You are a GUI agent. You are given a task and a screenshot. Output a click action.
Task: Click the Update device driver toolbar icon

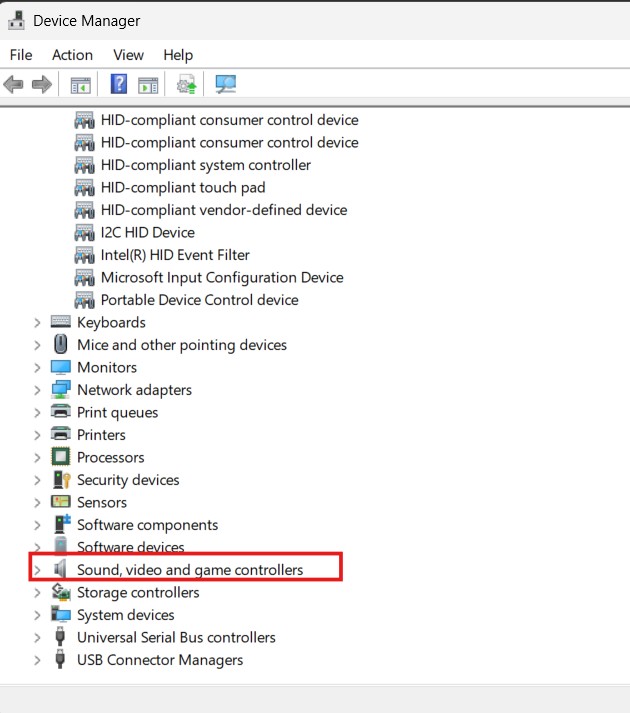coord(186,84)
